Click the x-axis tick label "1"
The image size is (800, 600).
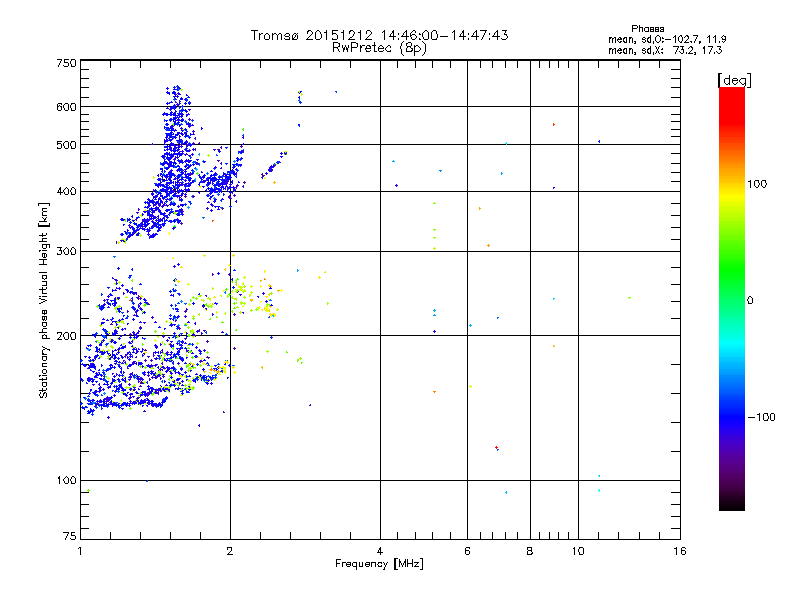pyautogui.click(x=80, y=551)
